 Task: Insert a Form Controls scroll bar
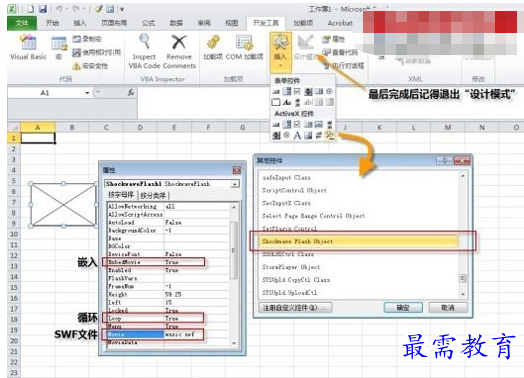tap(297, 102)
